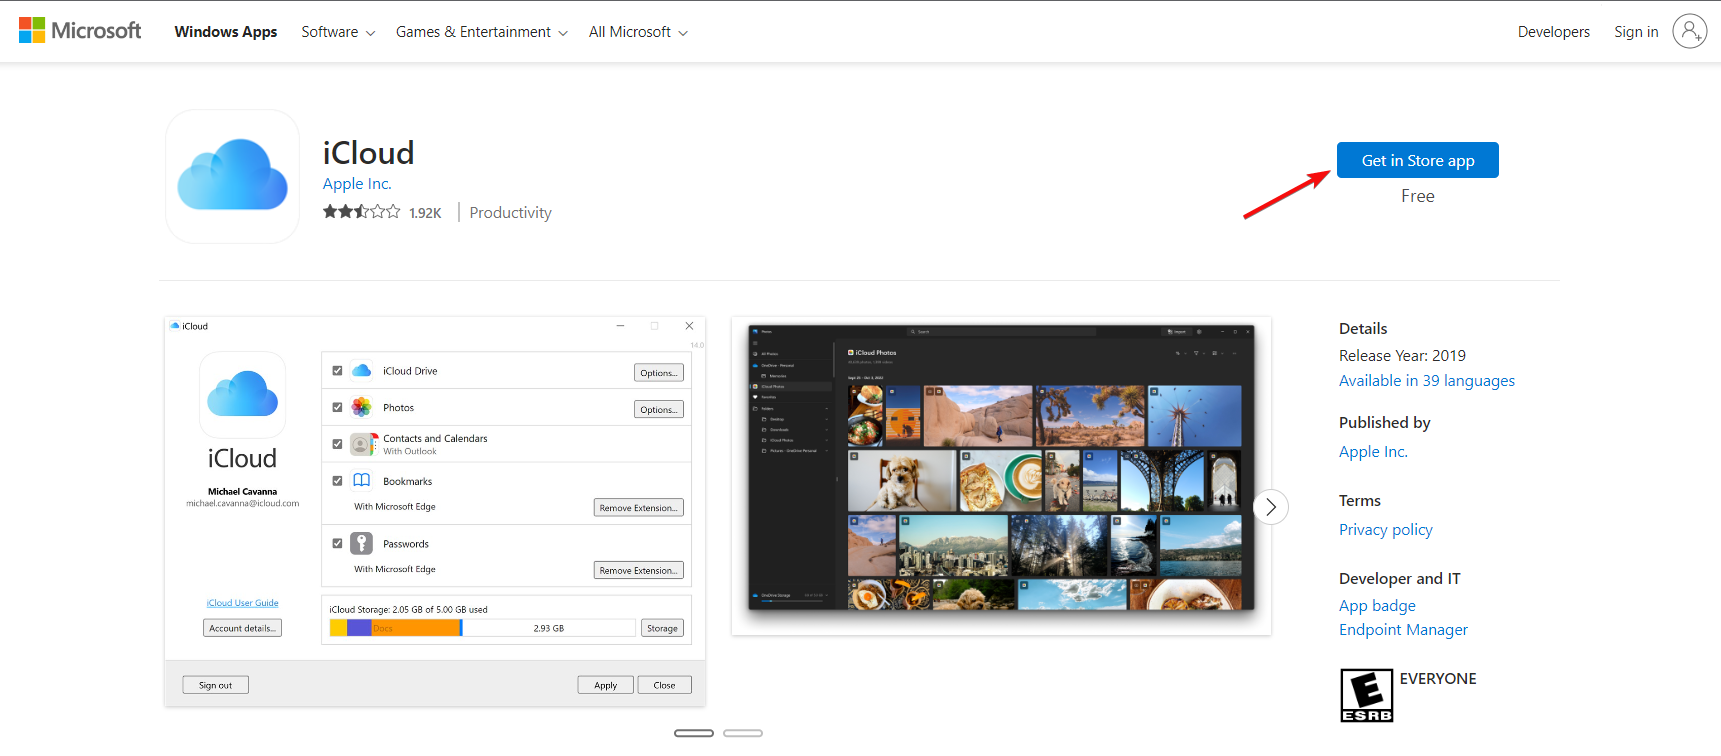Click the iCloud storage usage bar
The width and height of the screenshot is (1721, 756).
pyautogui.click(x=482, y=628)
